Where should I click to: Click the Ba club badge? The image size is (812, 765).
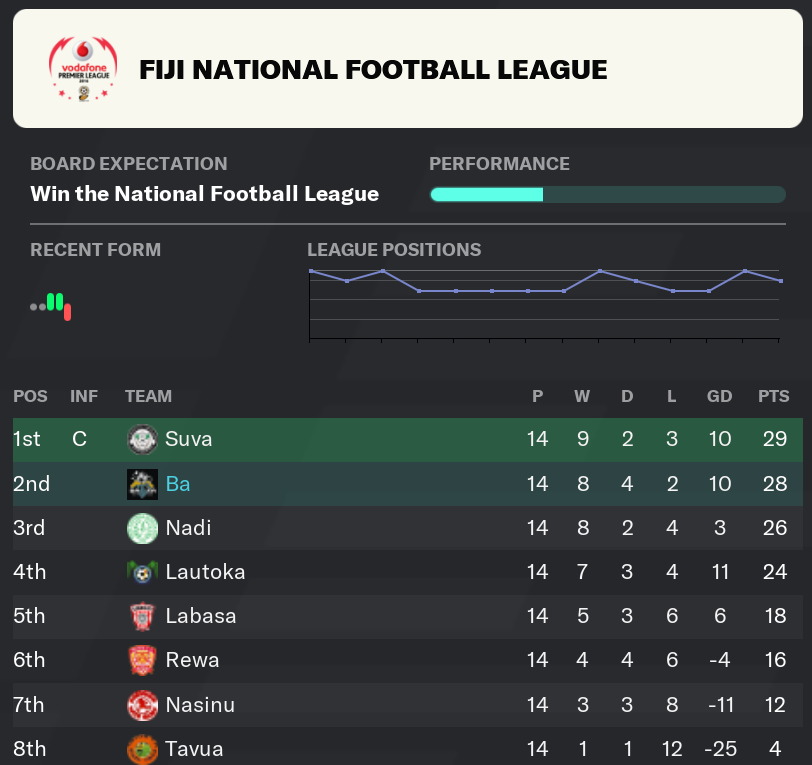click(142, 484)
